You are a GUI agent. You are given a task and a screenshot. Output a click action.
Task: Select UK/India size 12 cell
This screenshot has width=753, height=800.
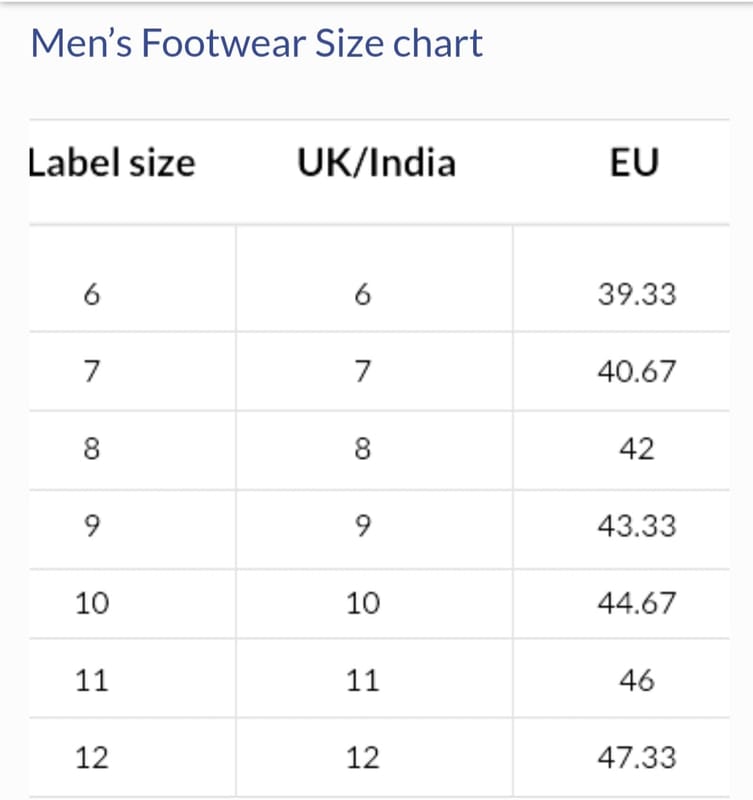(x=363, y=758)
